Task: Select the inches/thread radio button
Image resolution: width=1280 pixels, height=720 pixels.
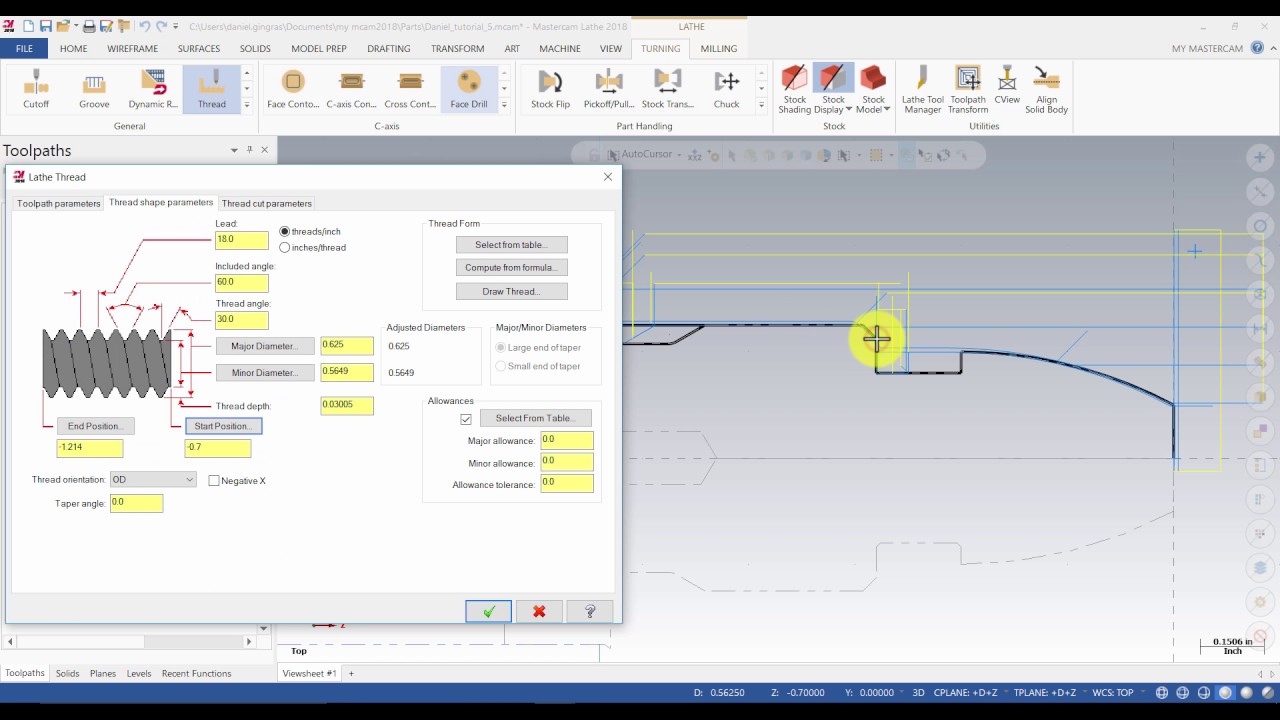Action: 285,247
